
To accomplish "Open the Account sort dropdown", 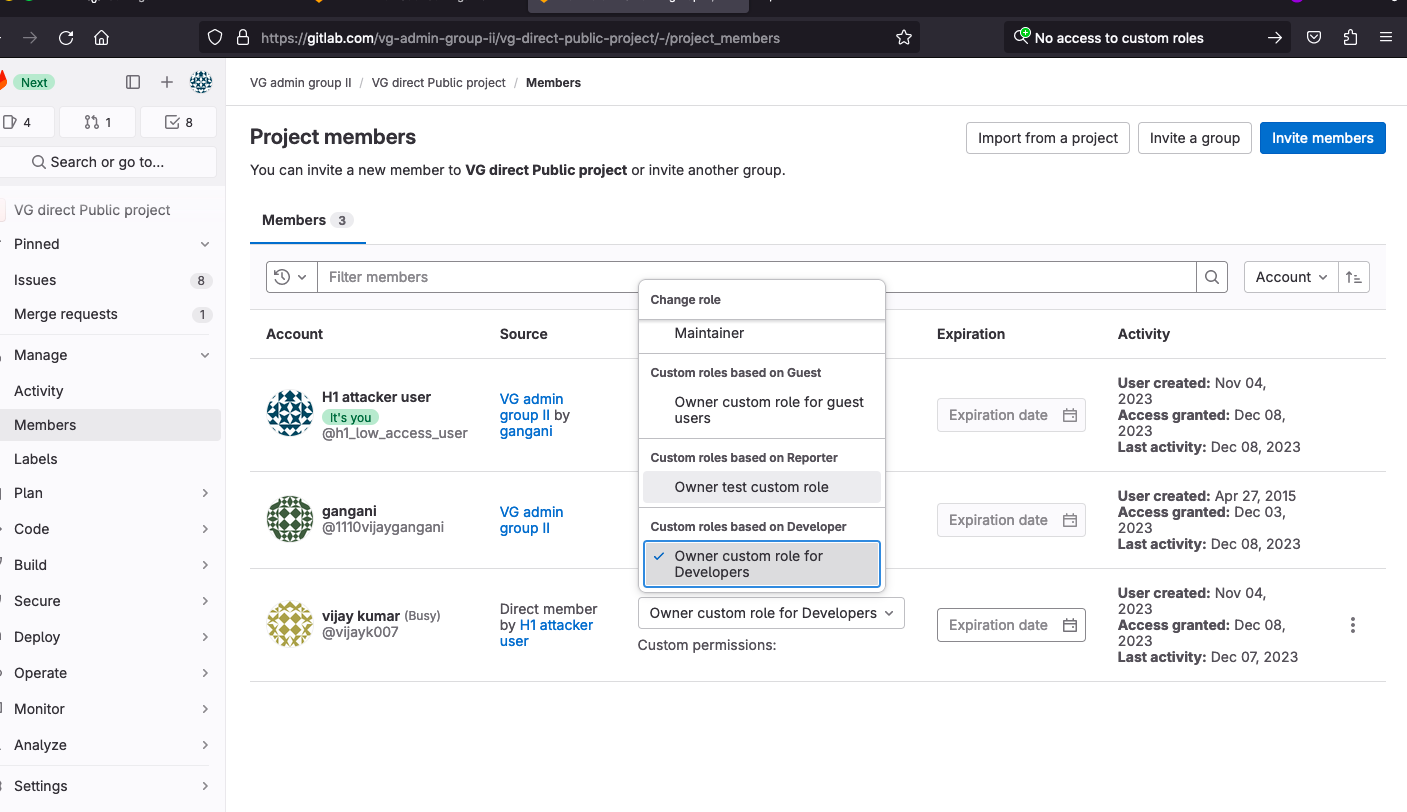I will point(1290,277).
